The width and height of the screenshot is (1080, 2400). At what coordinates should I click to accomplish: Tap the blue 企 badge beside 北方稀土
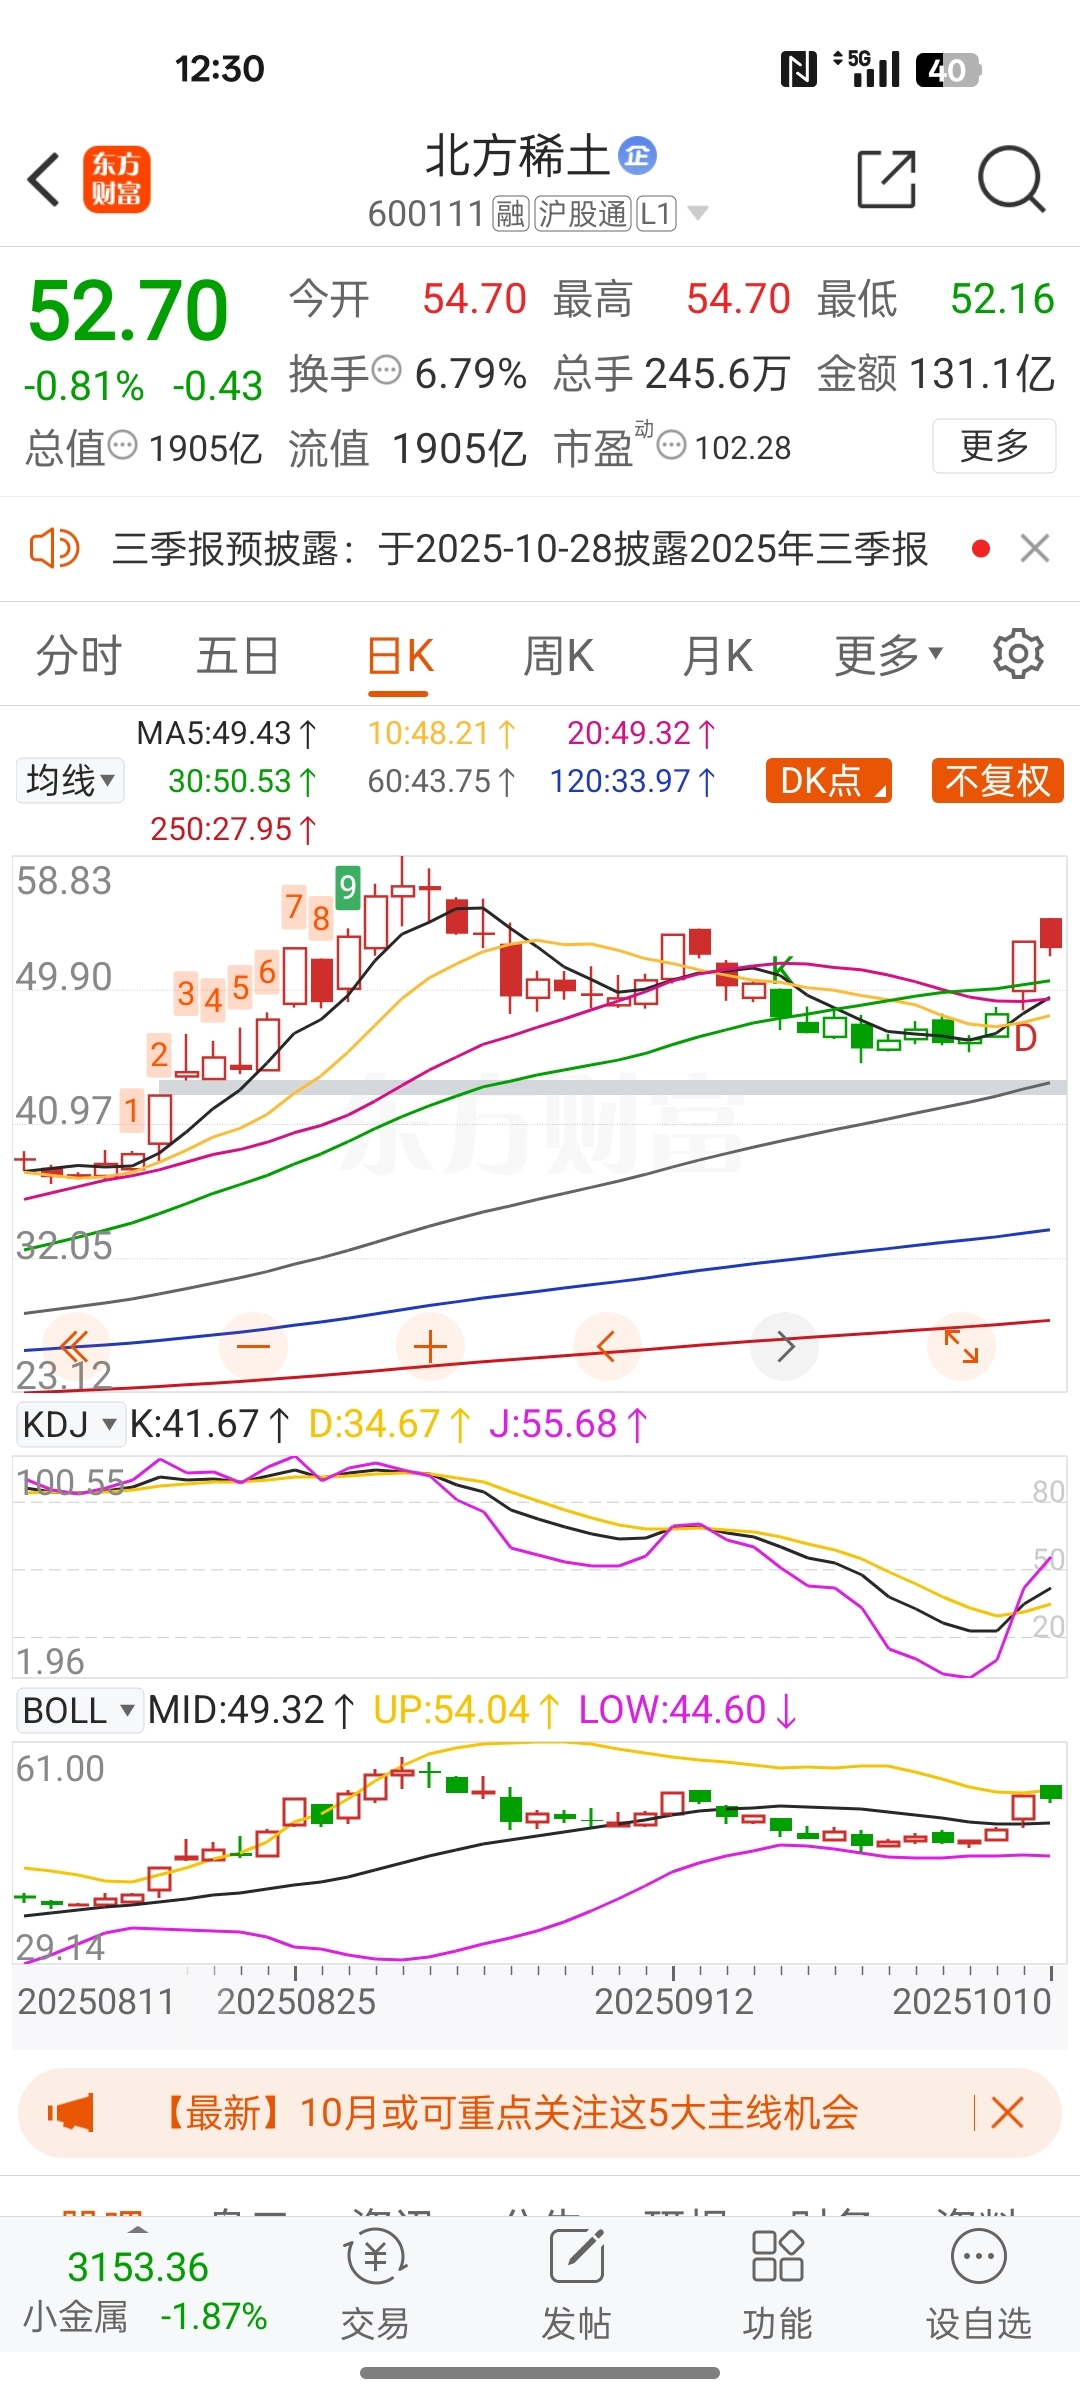pyautogui.click(x=637, y=156)
